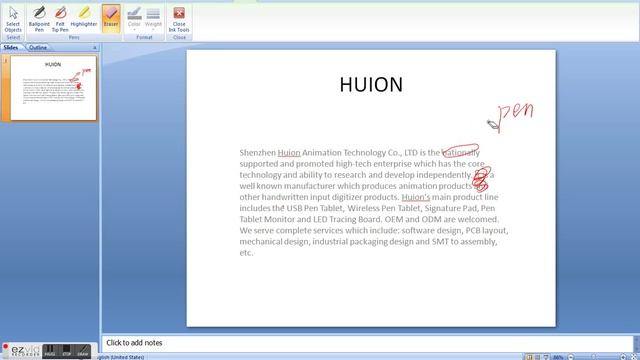Open ezvid Draw tool

pyautogui.click(x=83, y=351)
